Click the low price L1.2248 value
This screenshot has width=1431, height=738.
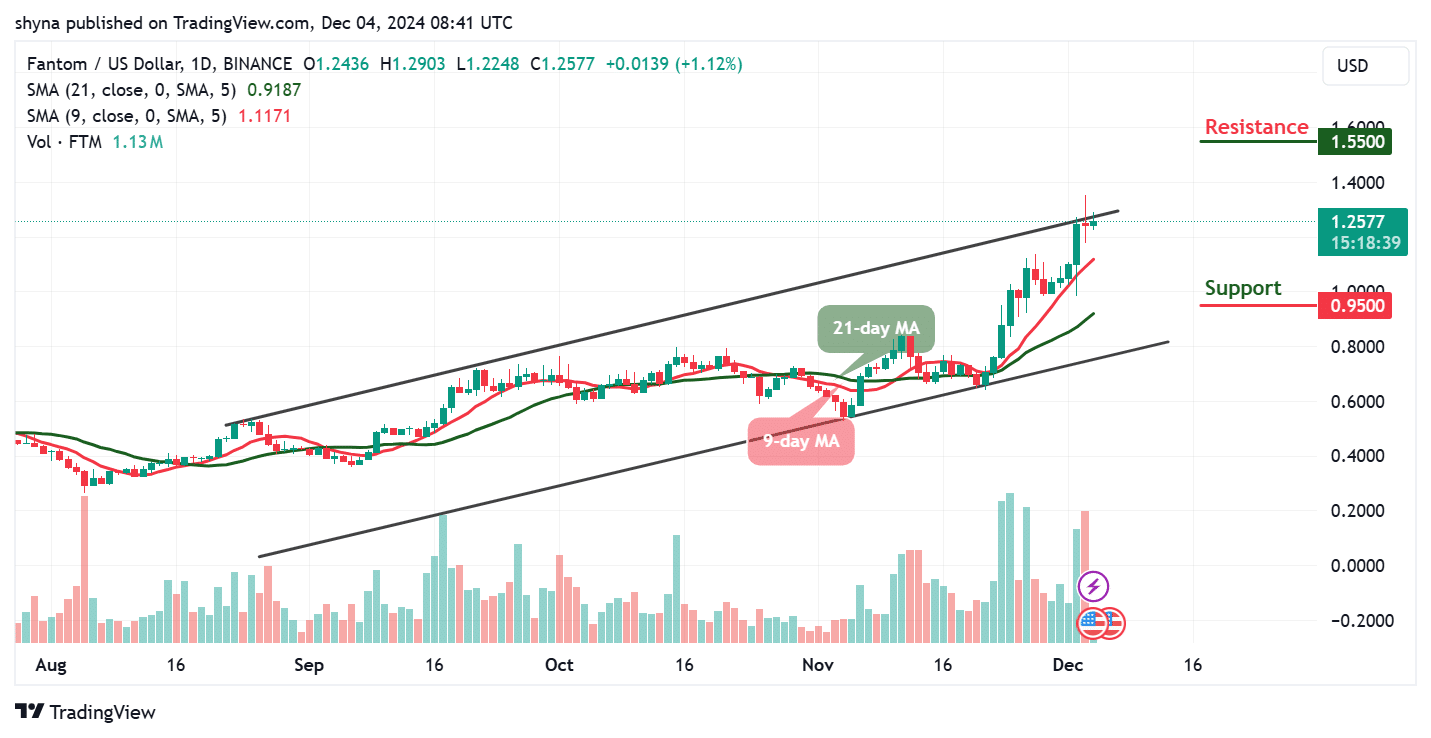point(487,64)
